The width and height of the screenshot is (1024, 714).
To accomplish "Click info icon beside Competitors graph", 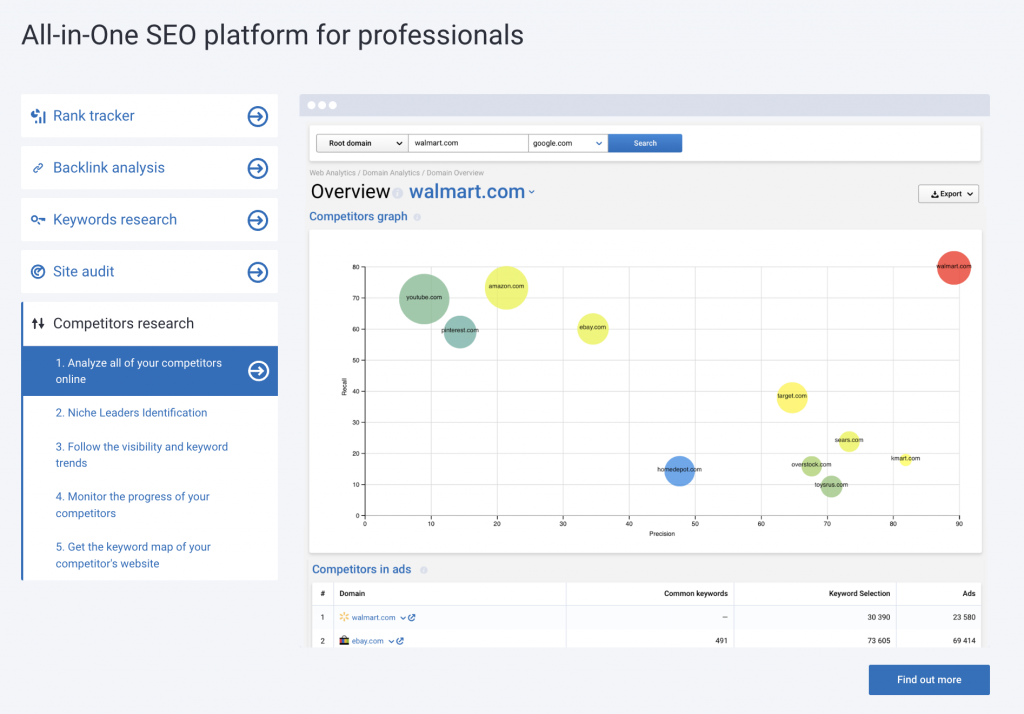I will coord(417,217).
